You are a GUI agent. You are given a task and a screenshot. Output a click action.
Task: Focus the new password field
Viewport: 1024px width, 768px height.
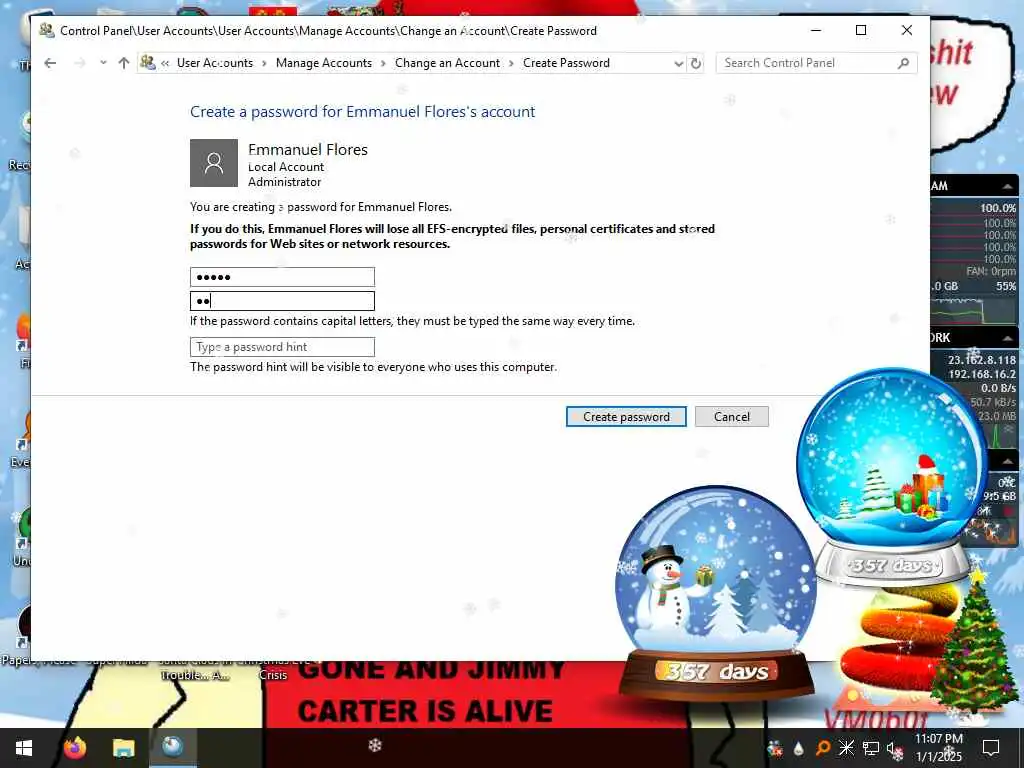pos(282,277)
